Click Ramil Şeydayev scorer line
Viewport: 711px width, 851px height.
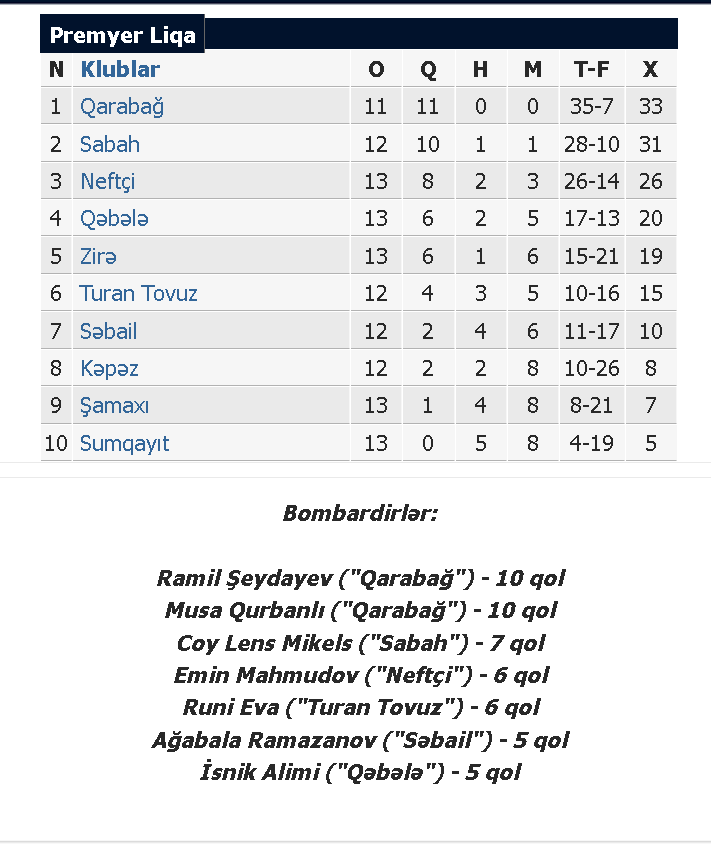360,579
